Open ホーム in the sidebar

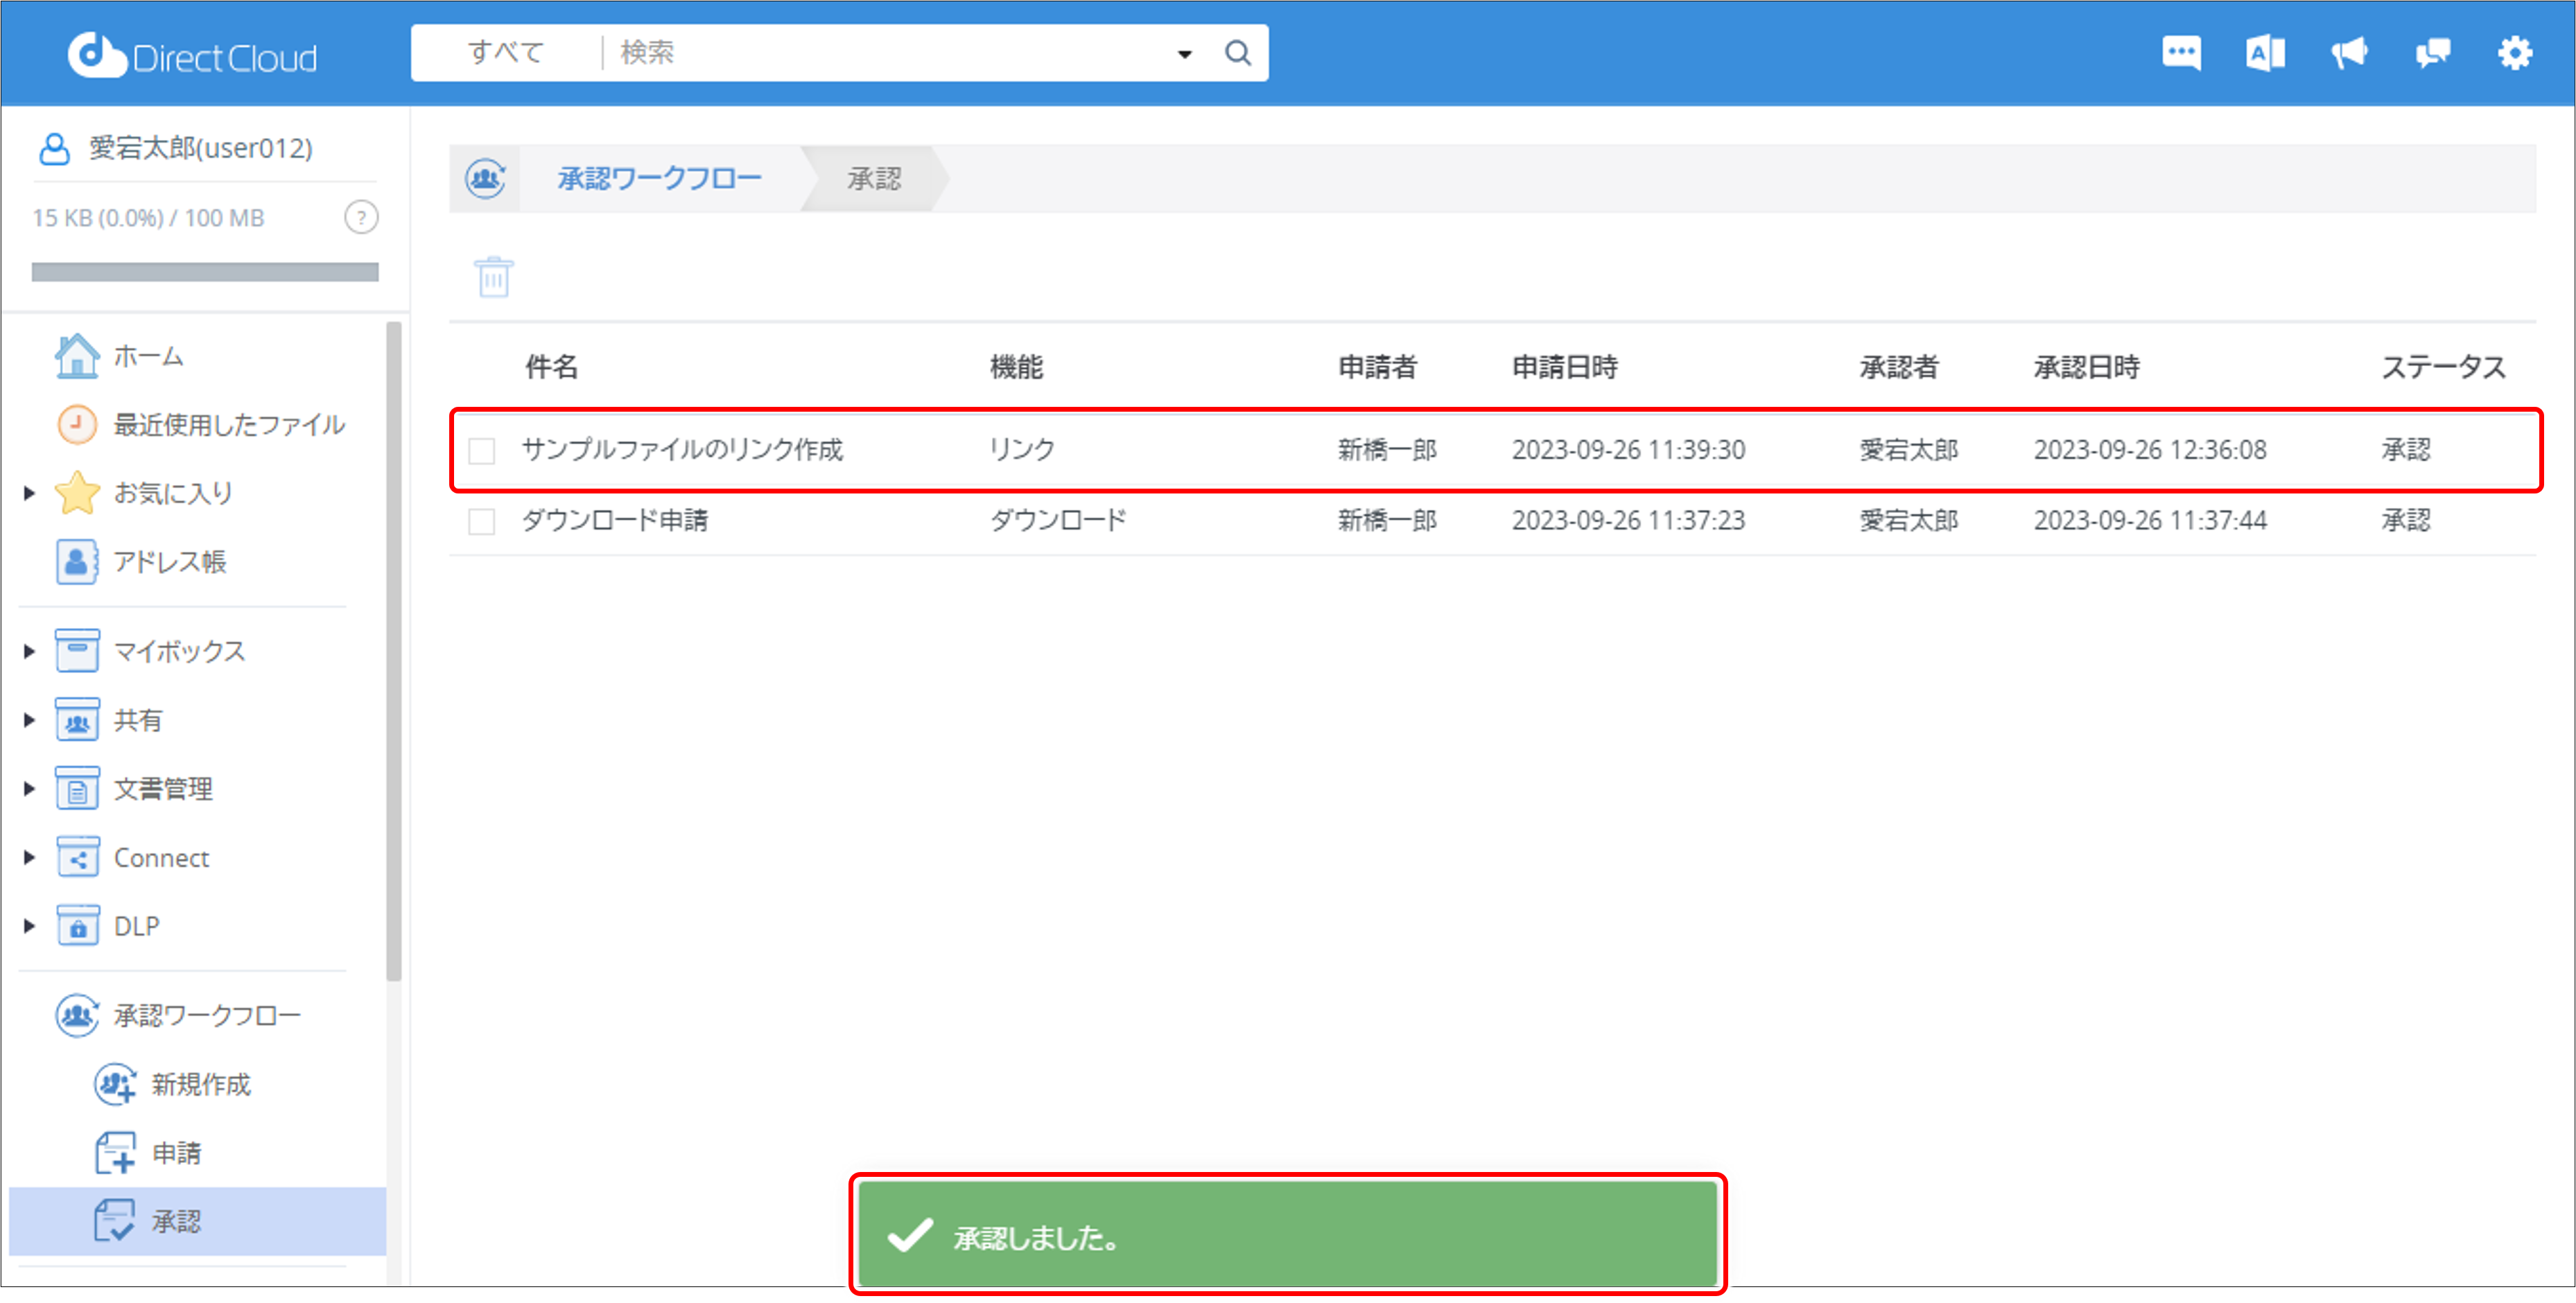[120, 356]
